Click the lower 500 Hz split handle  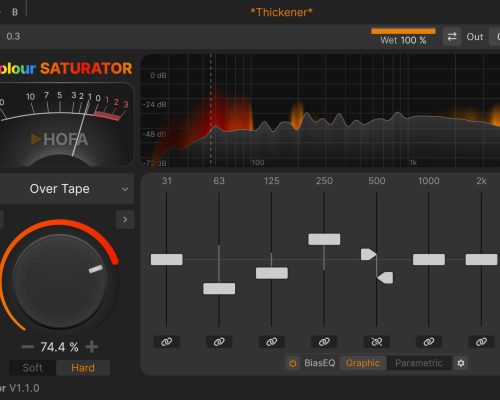tap(385, 278)
